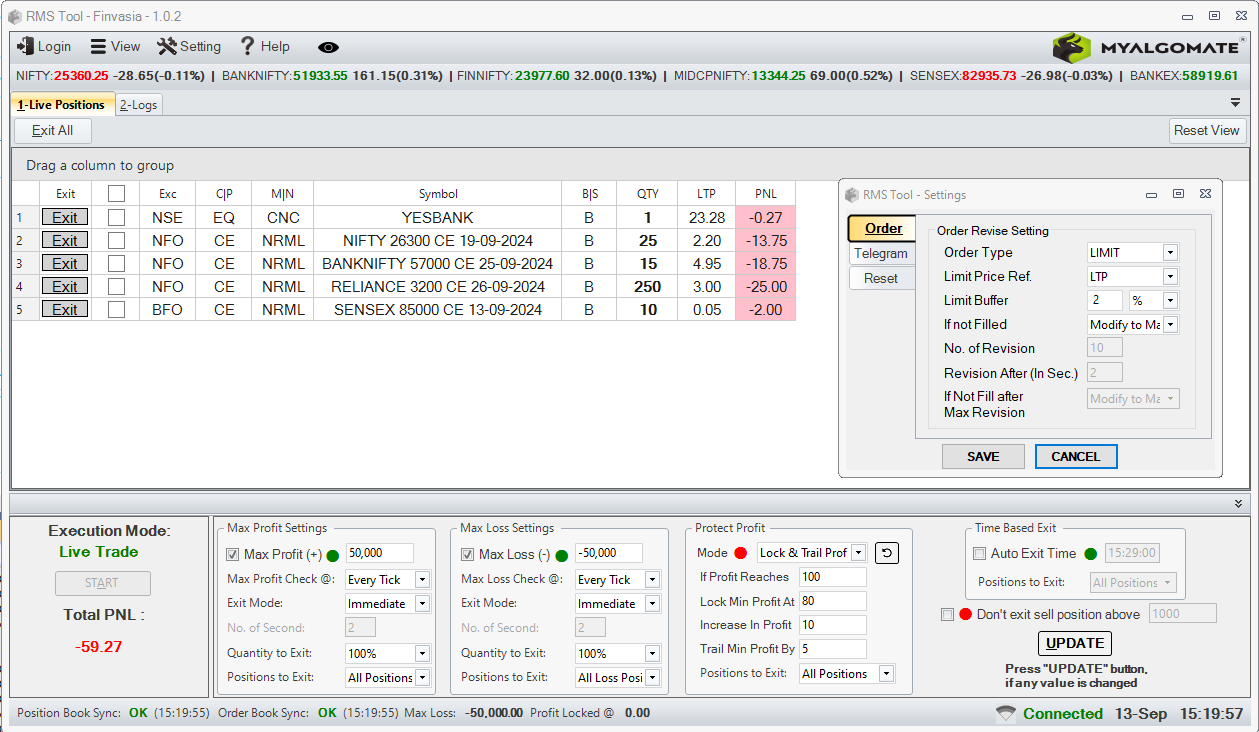Open the View menu
Viewport: 1259px width, 732px height.
(115, 47)
